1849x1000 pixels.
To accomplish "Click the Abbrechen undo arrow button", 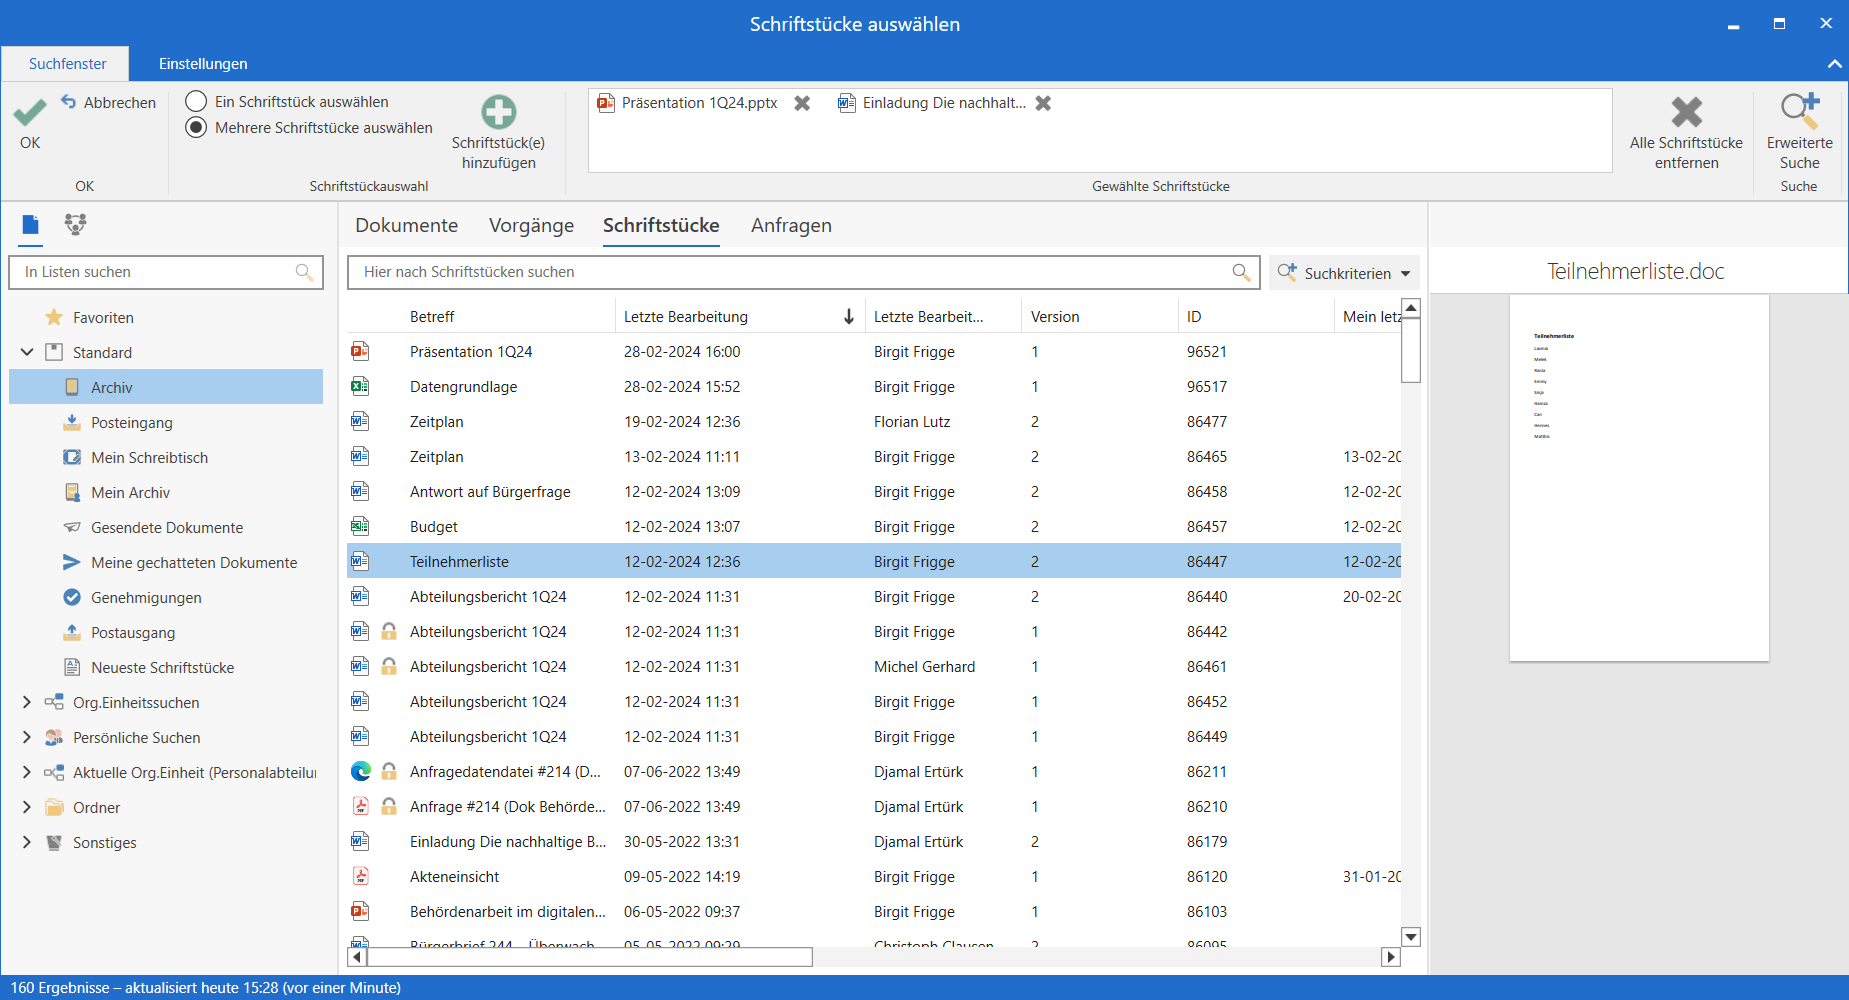I will [x=69, y=102].
